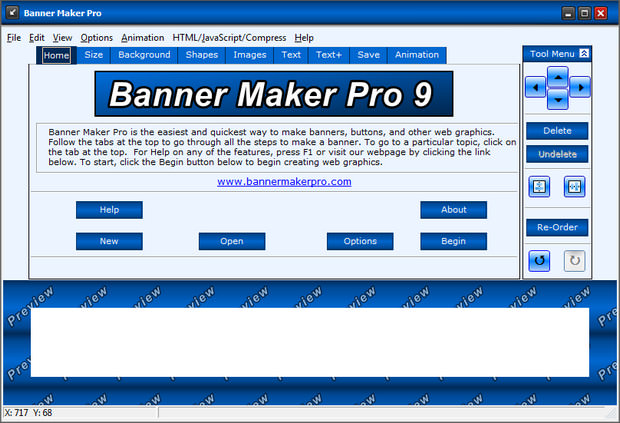Viewport: 620px width, 423px height.
Task: Click the About button
Action: [454, 210]
